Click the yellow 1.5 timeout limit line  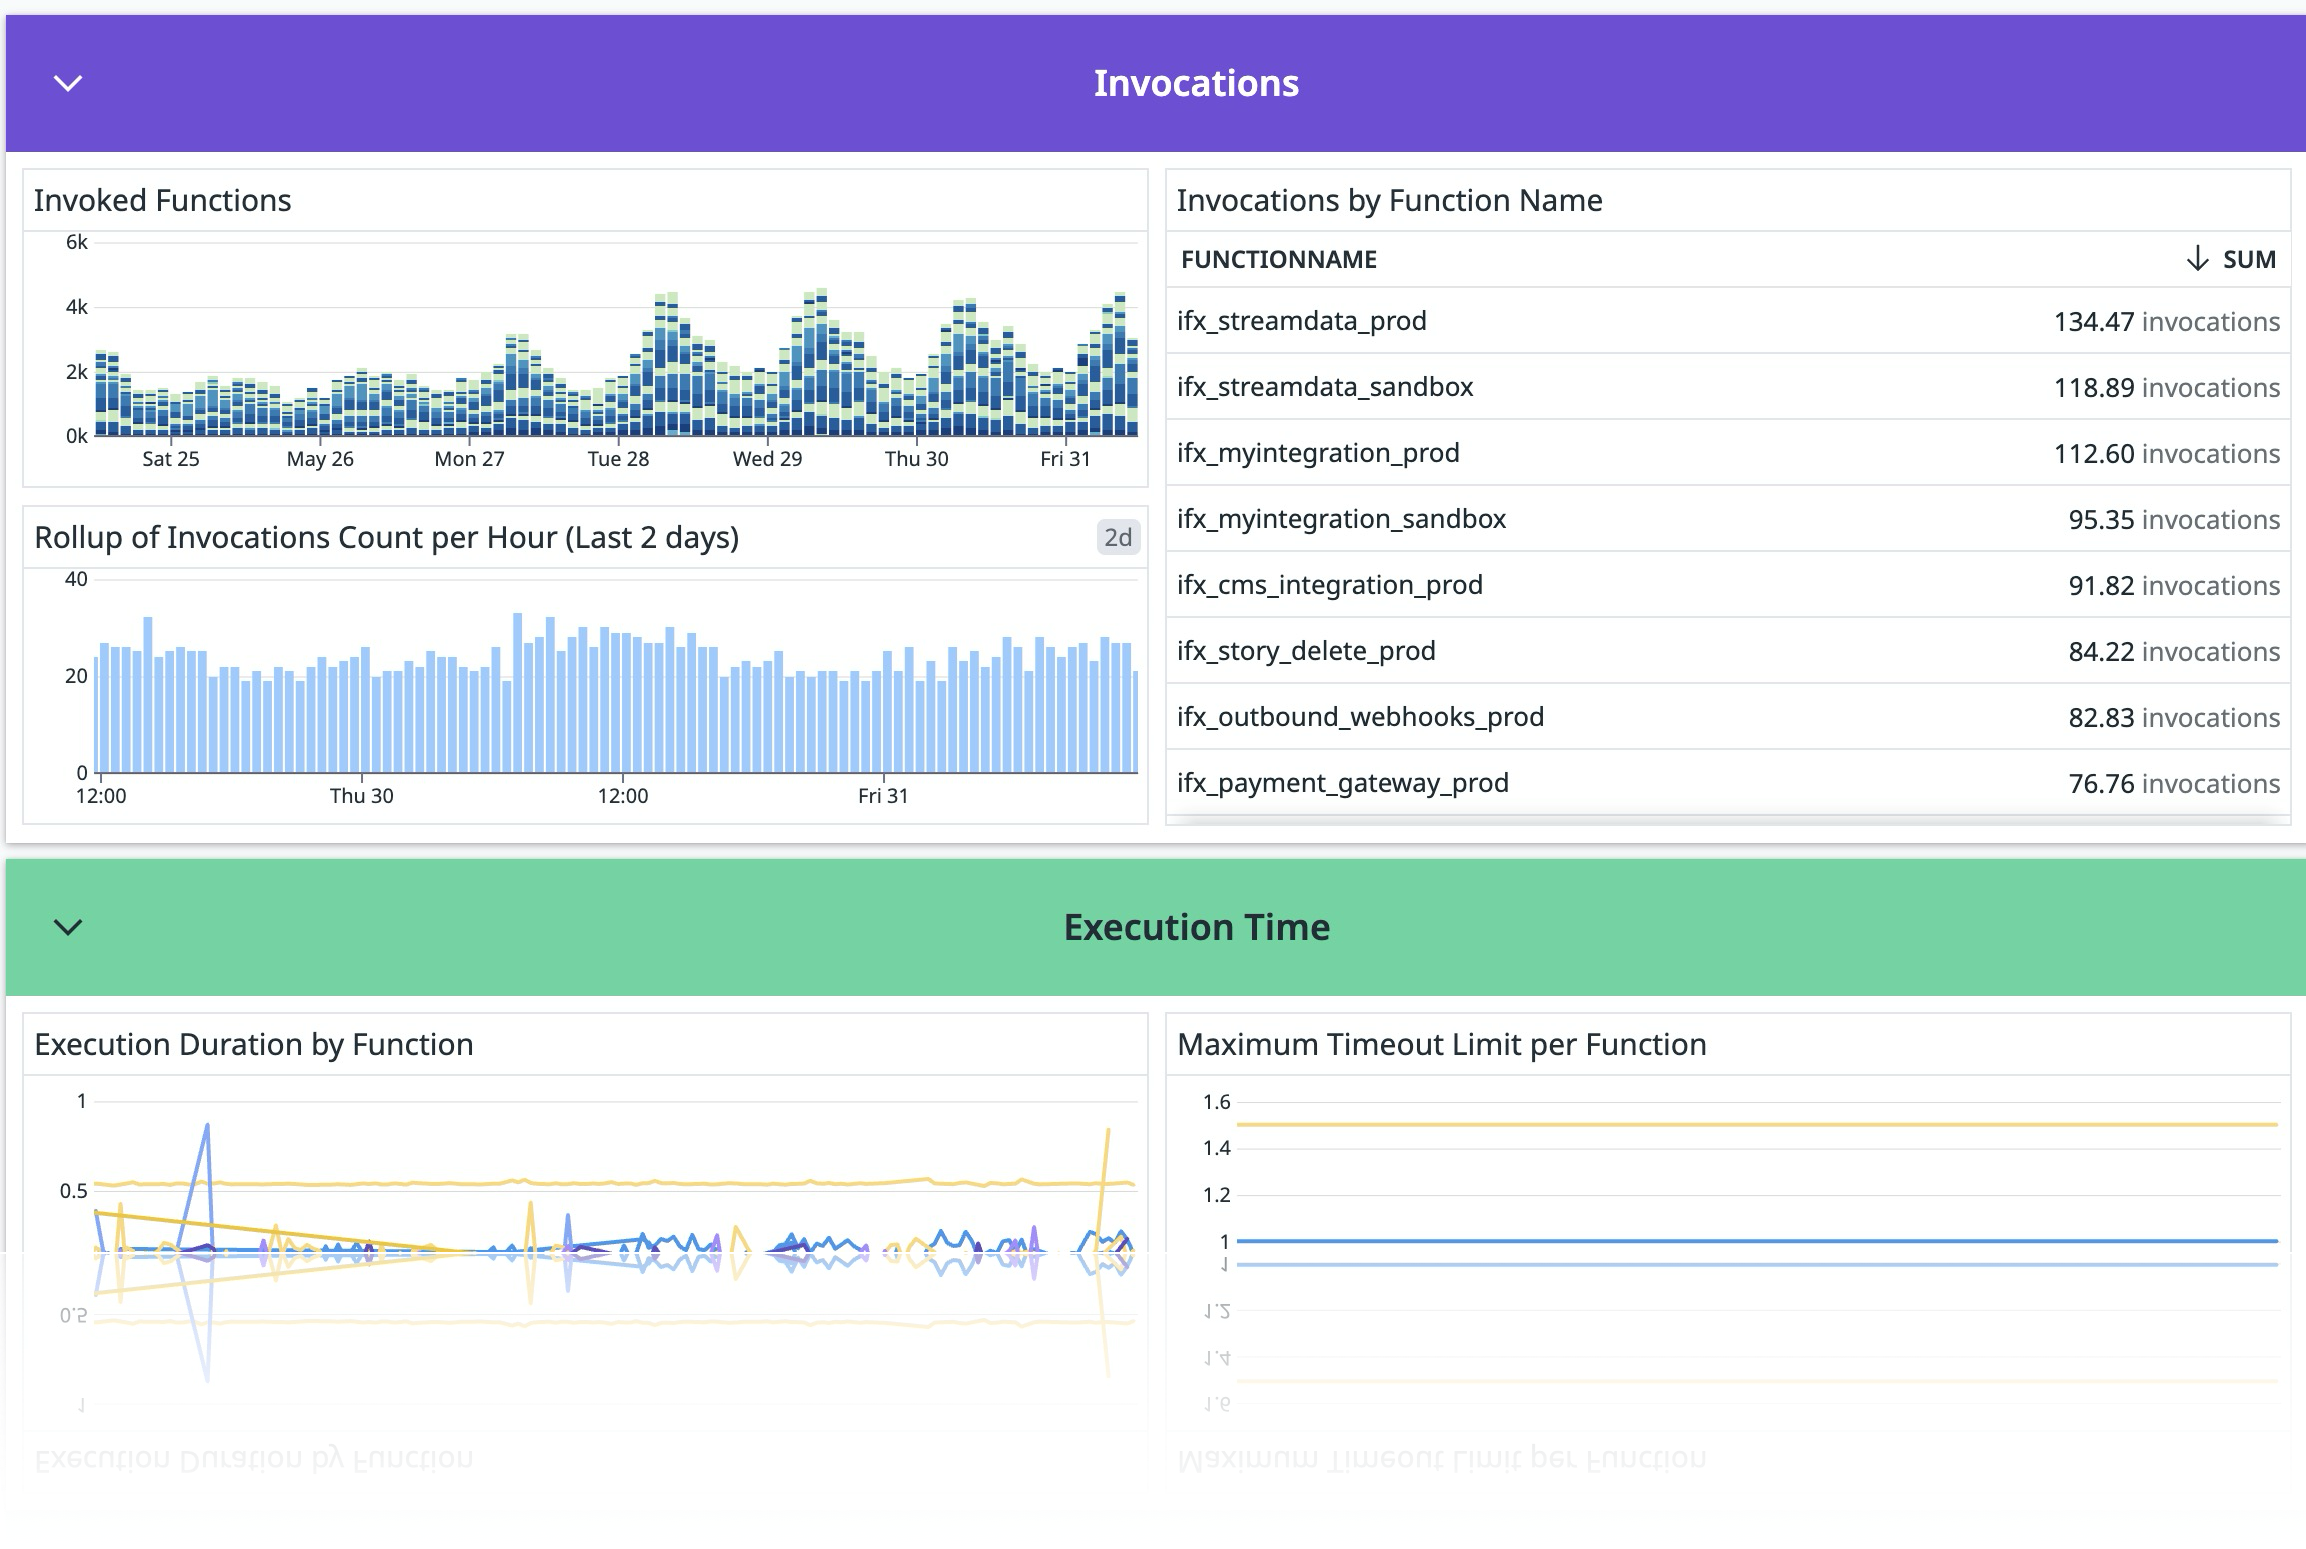point(1757,1125)
